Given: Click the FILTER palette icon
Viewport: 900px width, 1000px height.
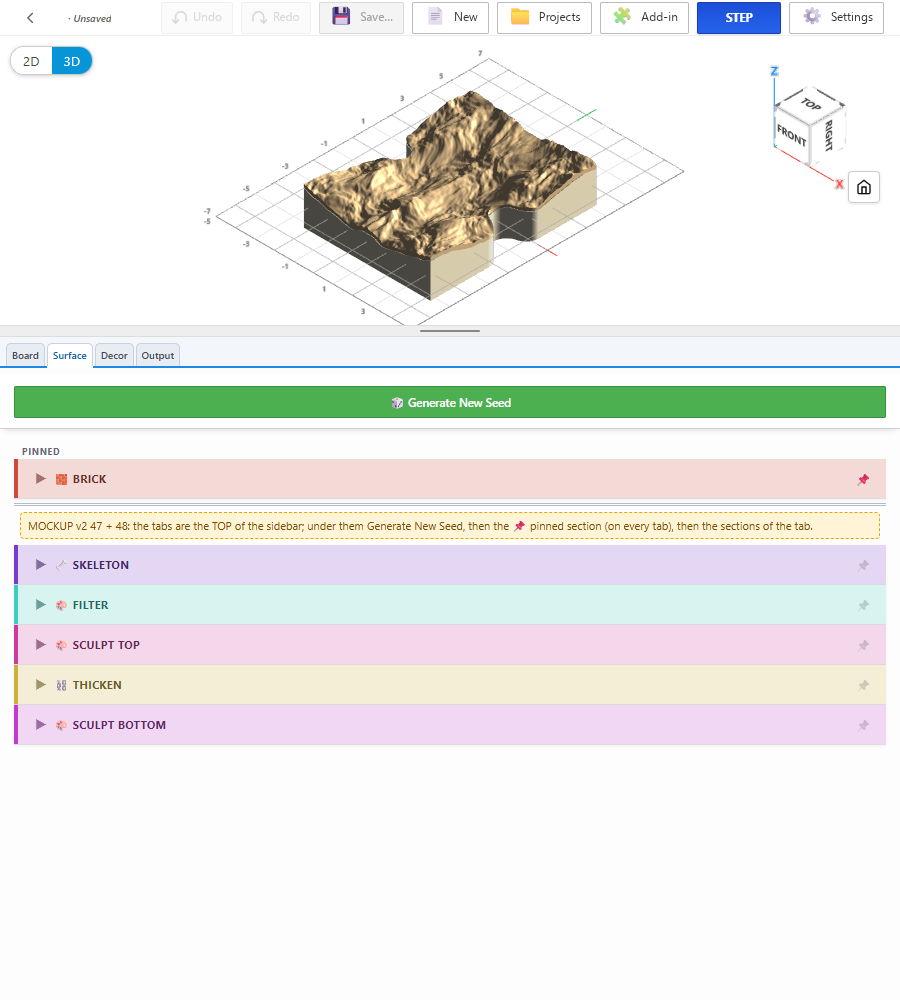Looking at the screenshot, I should coord(61,605).
